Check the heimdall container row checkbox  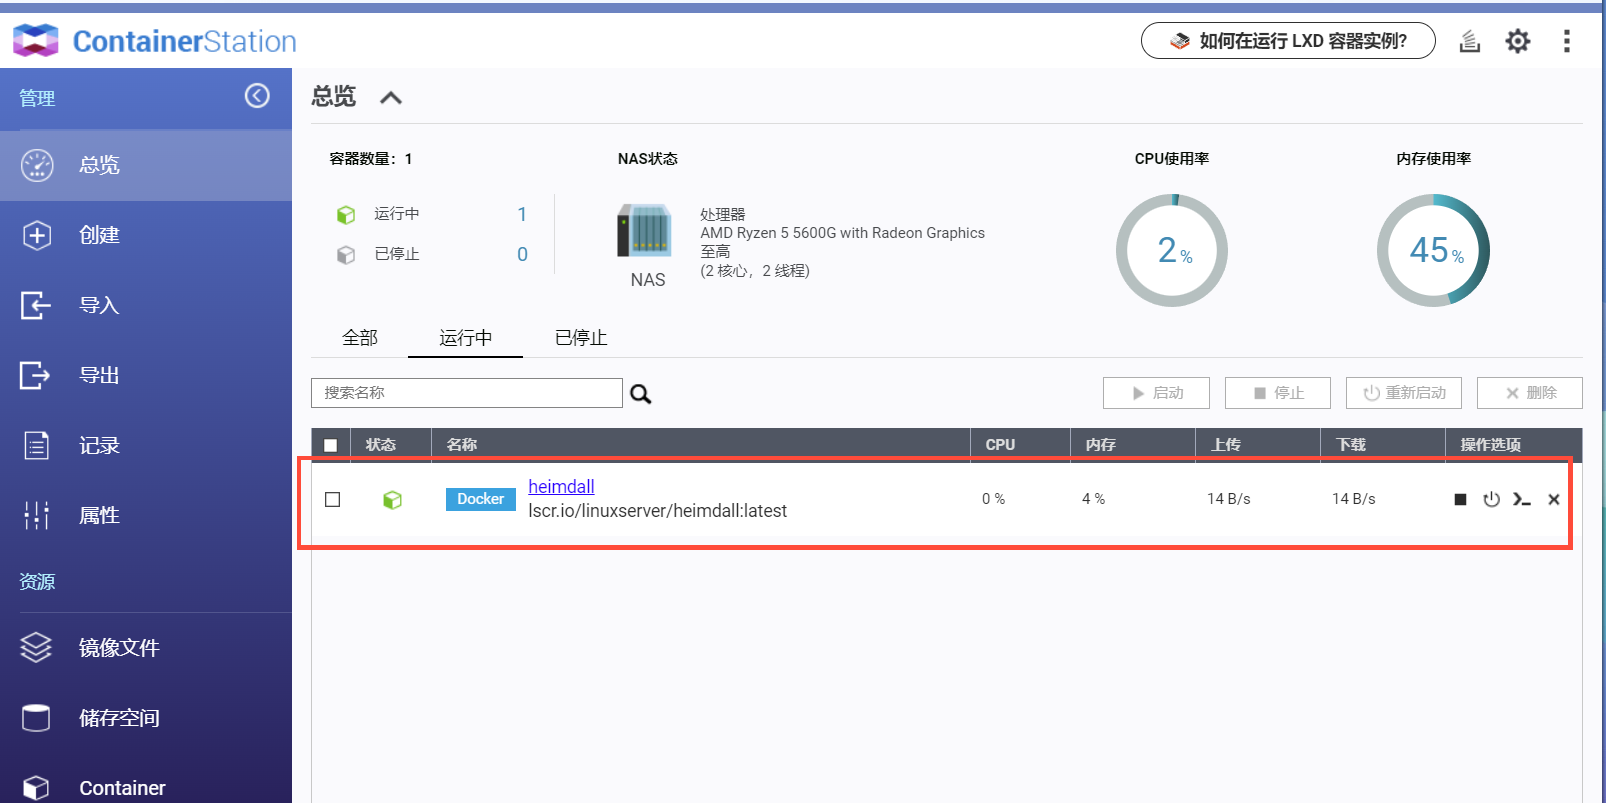(333, 499)
